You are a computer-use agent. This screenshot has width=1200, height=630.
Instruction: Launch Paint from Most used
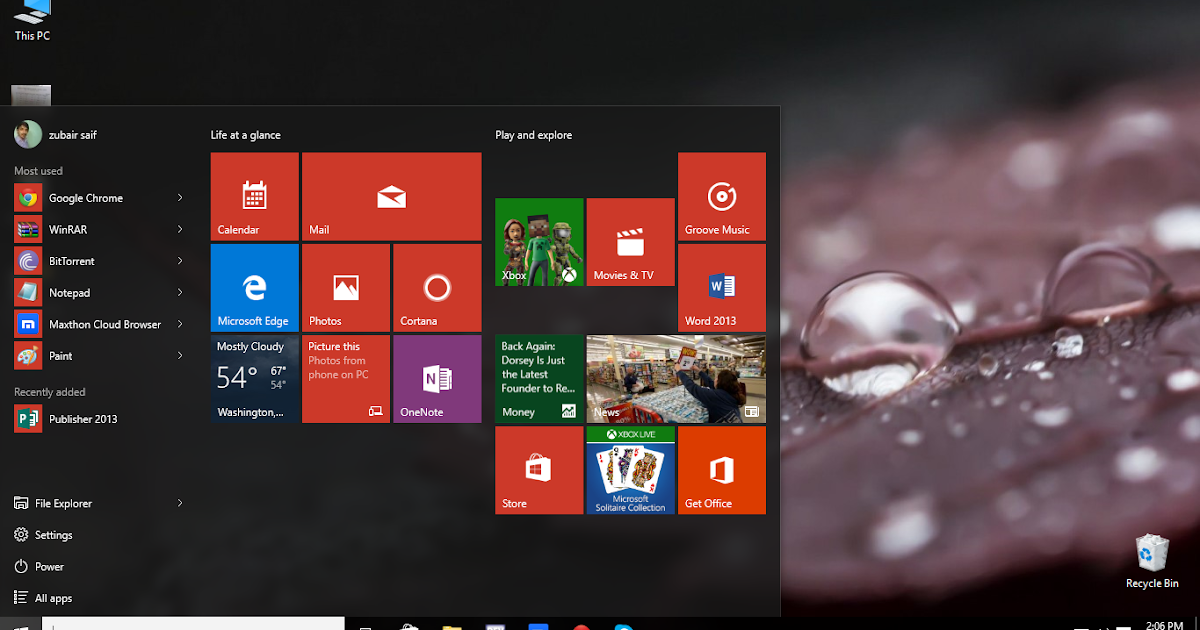(60, 355)
